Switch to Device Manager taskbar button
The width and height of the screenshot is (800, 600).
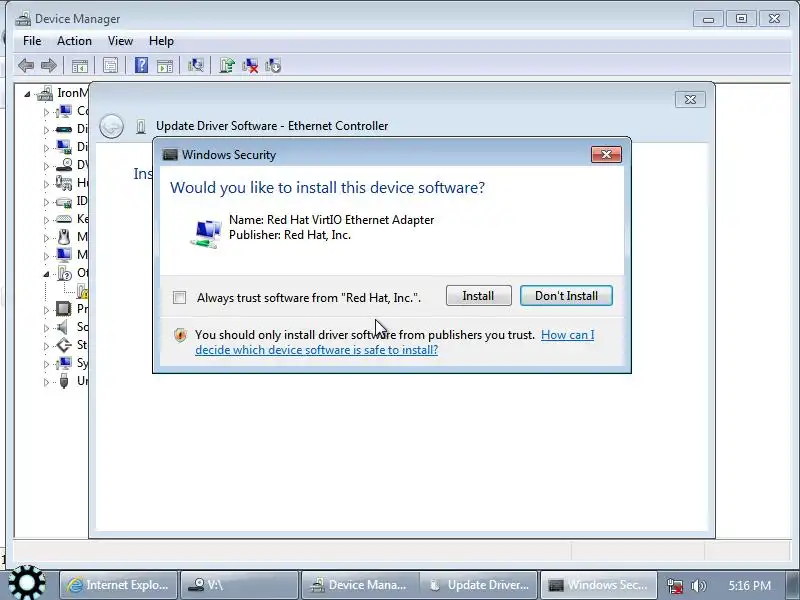coord(360,585)
